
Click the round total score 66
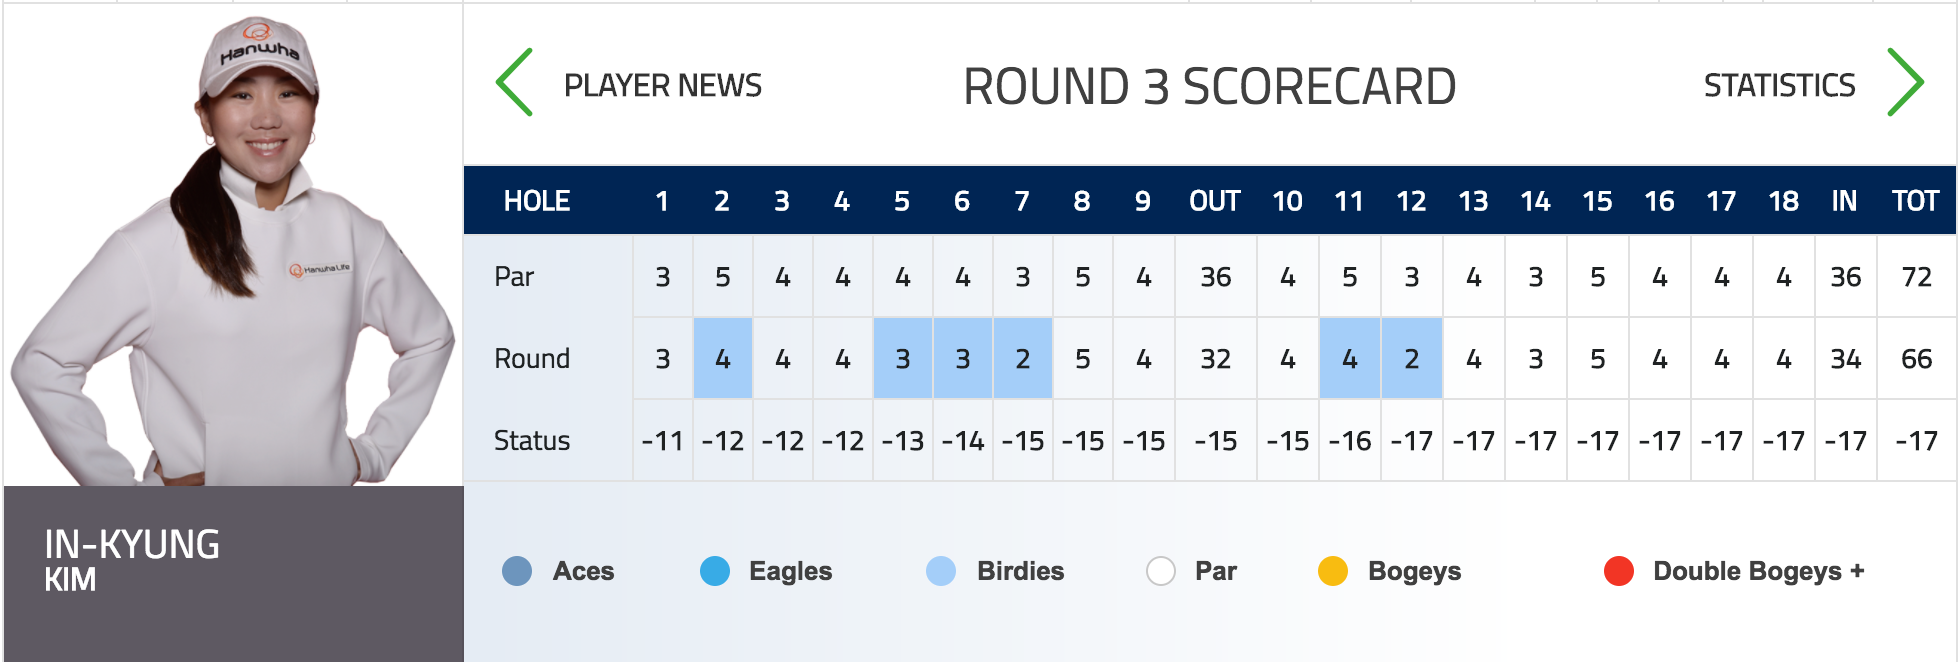[1916, 359]
